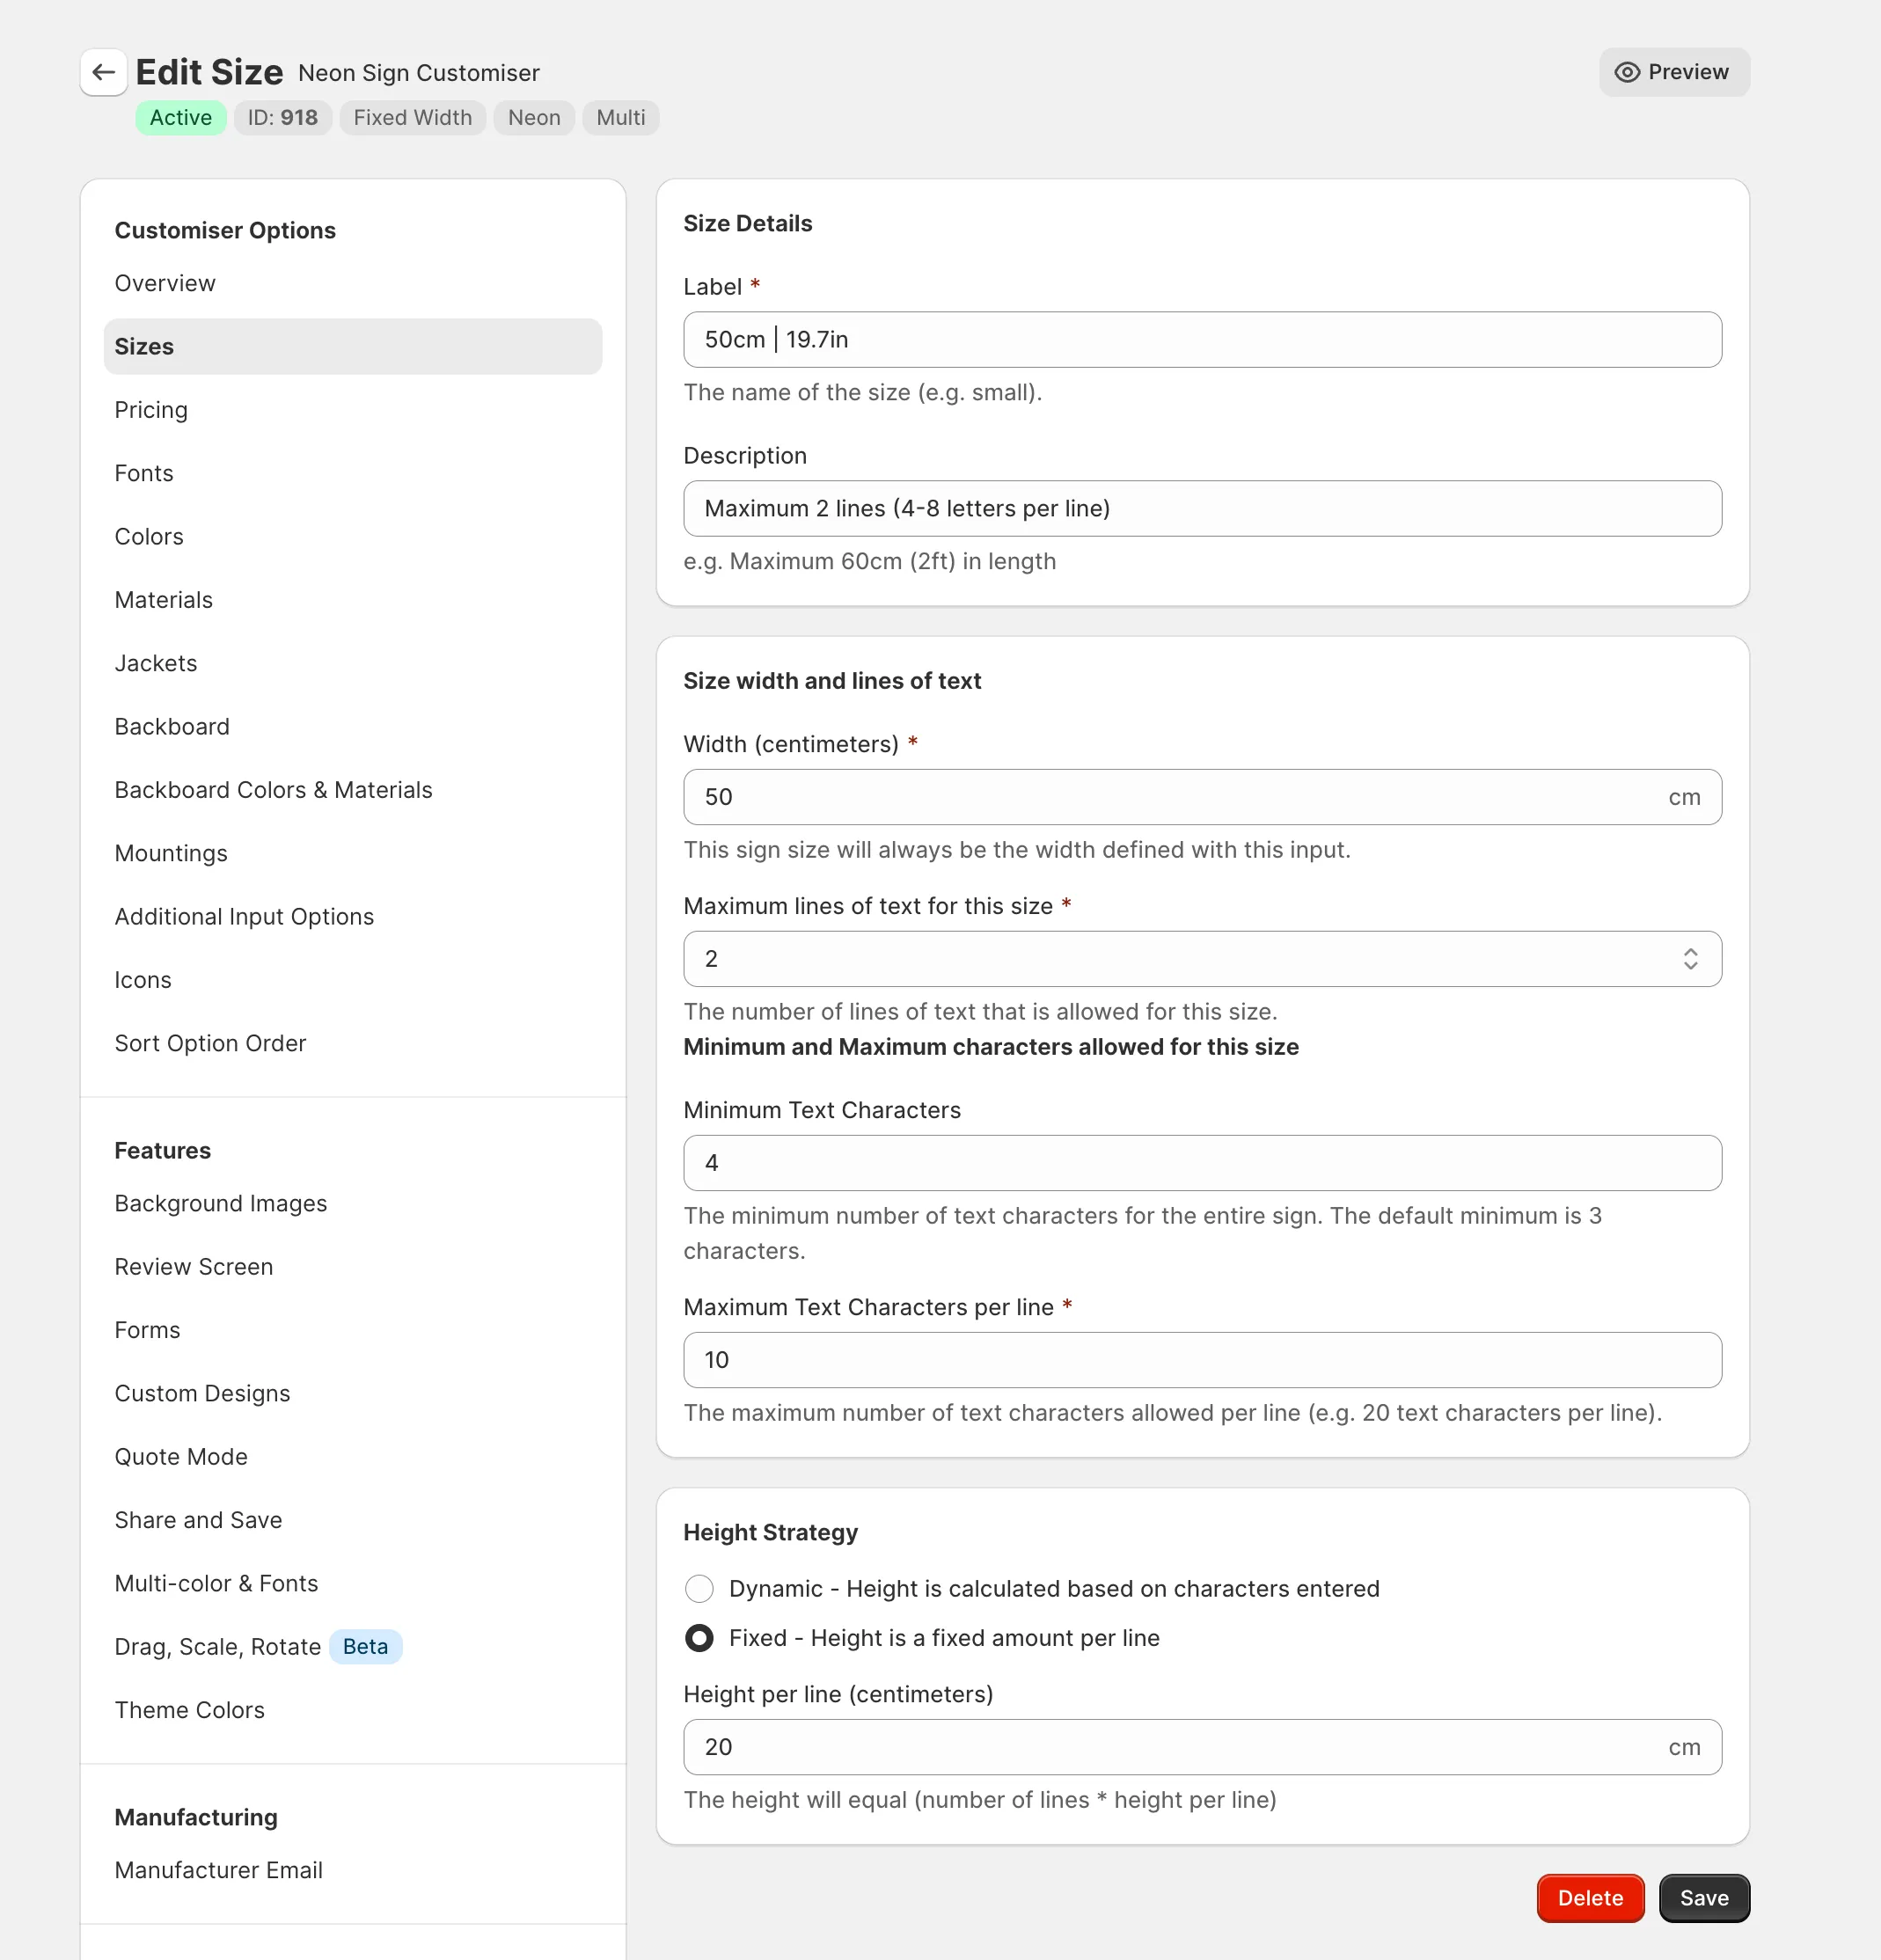
Task: Click the Preview eye icon
Action: [1628, 72]
